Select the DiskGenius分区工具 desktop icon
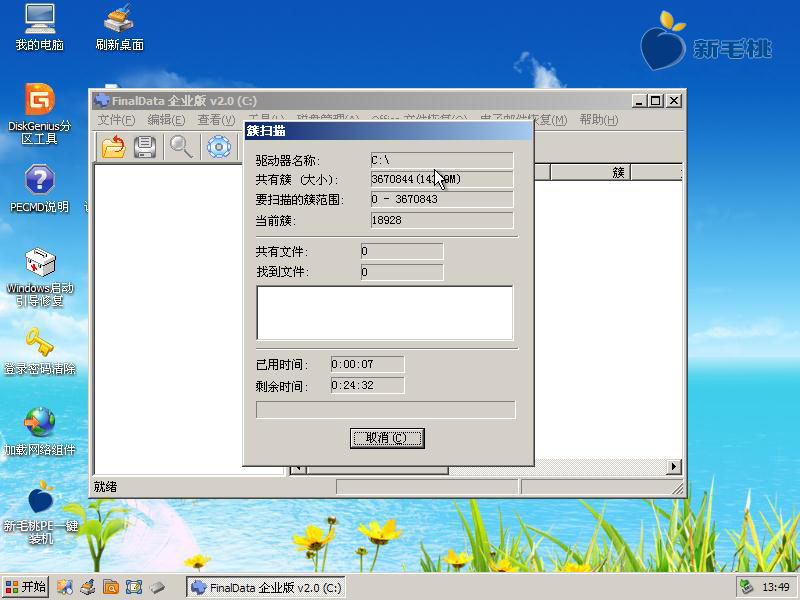Image resolution: width=800 pixels, height=600 pixels. tap(40, 114)
